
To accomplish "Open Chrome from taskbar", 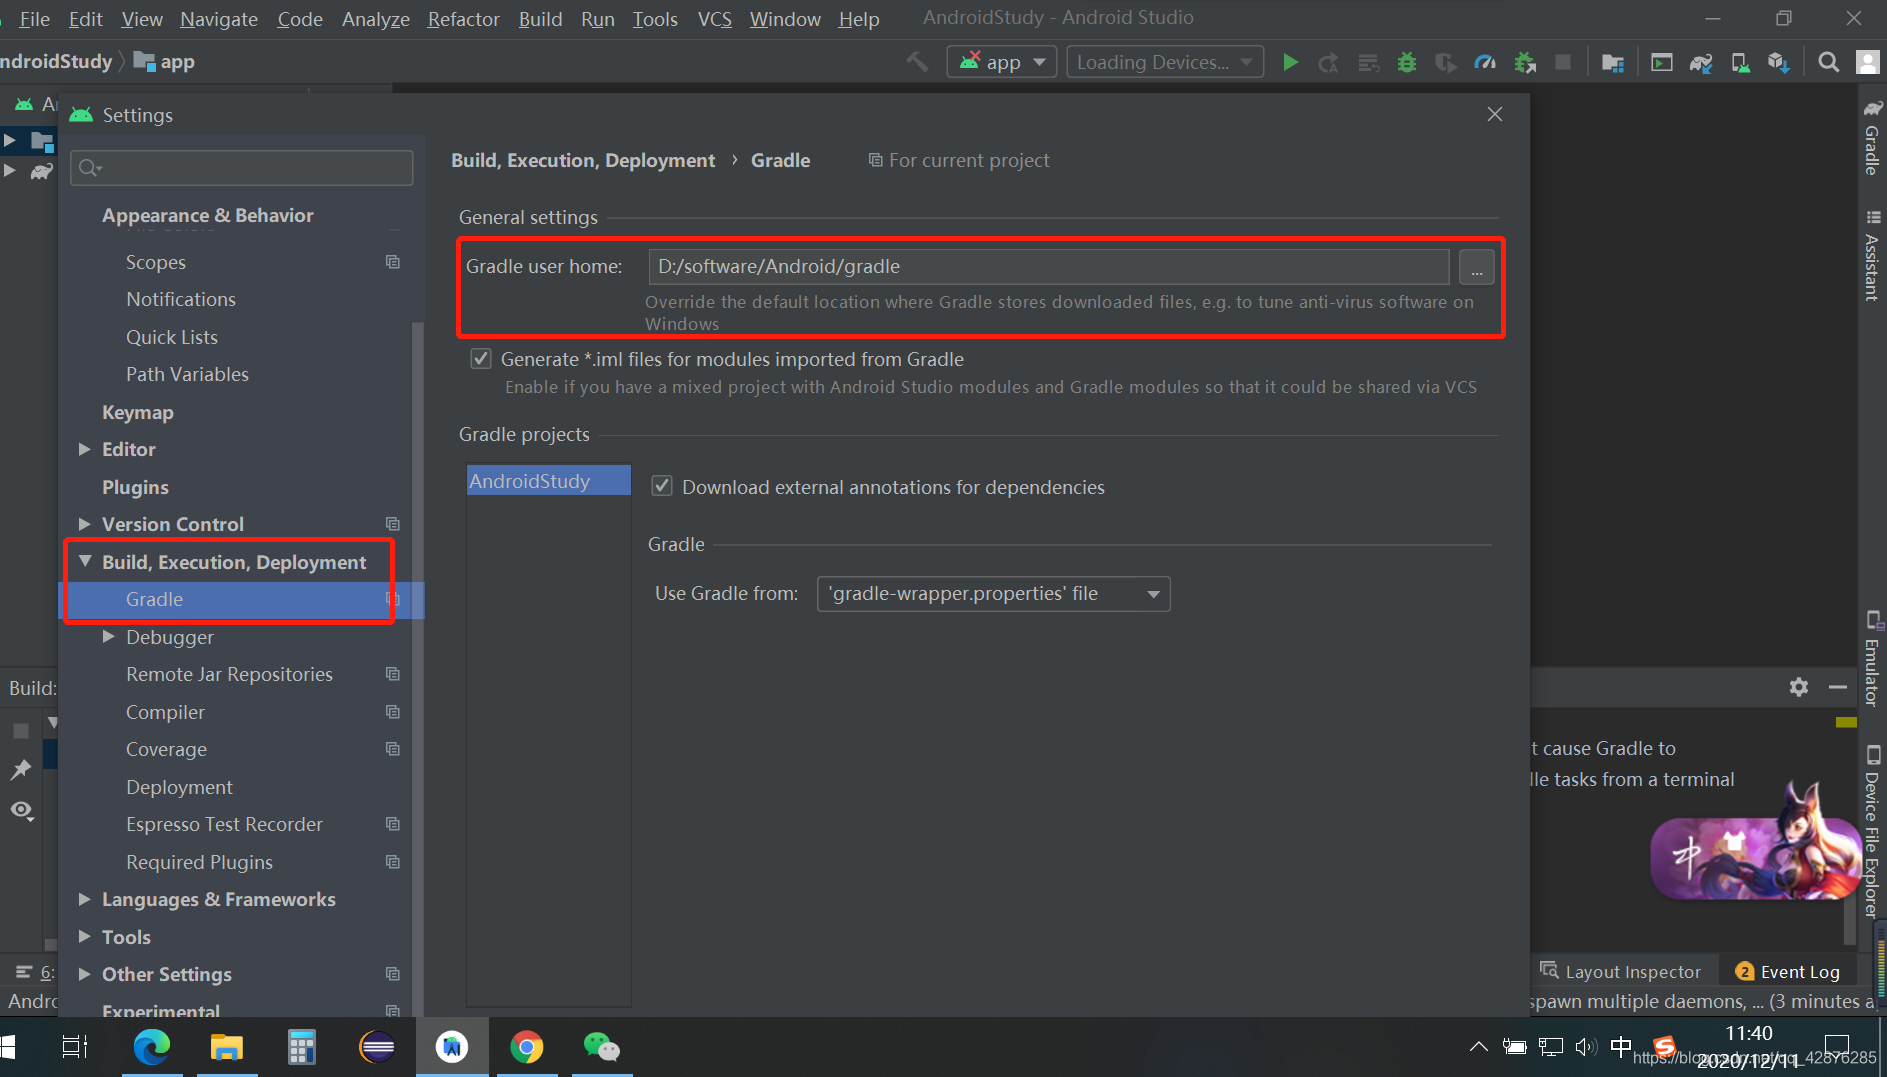I will click(x=526, y=1047).
